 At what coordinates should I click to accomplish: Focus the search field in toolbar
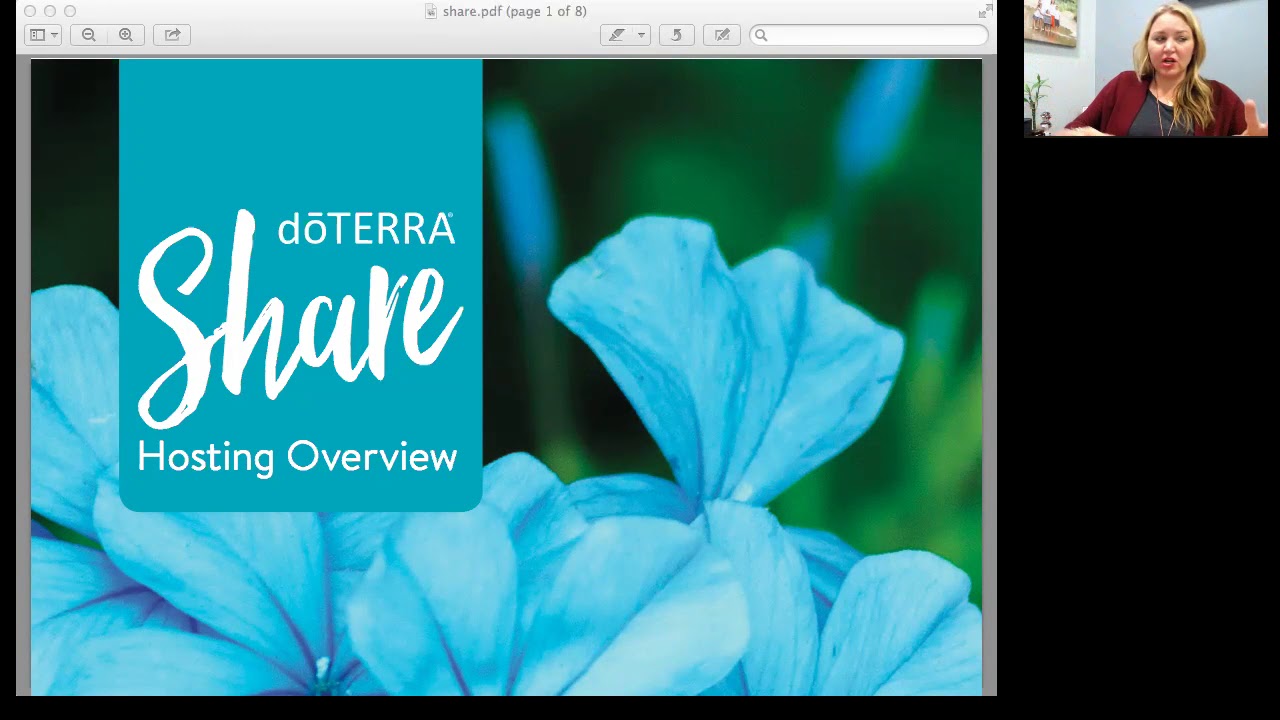[x=869, y=35]
